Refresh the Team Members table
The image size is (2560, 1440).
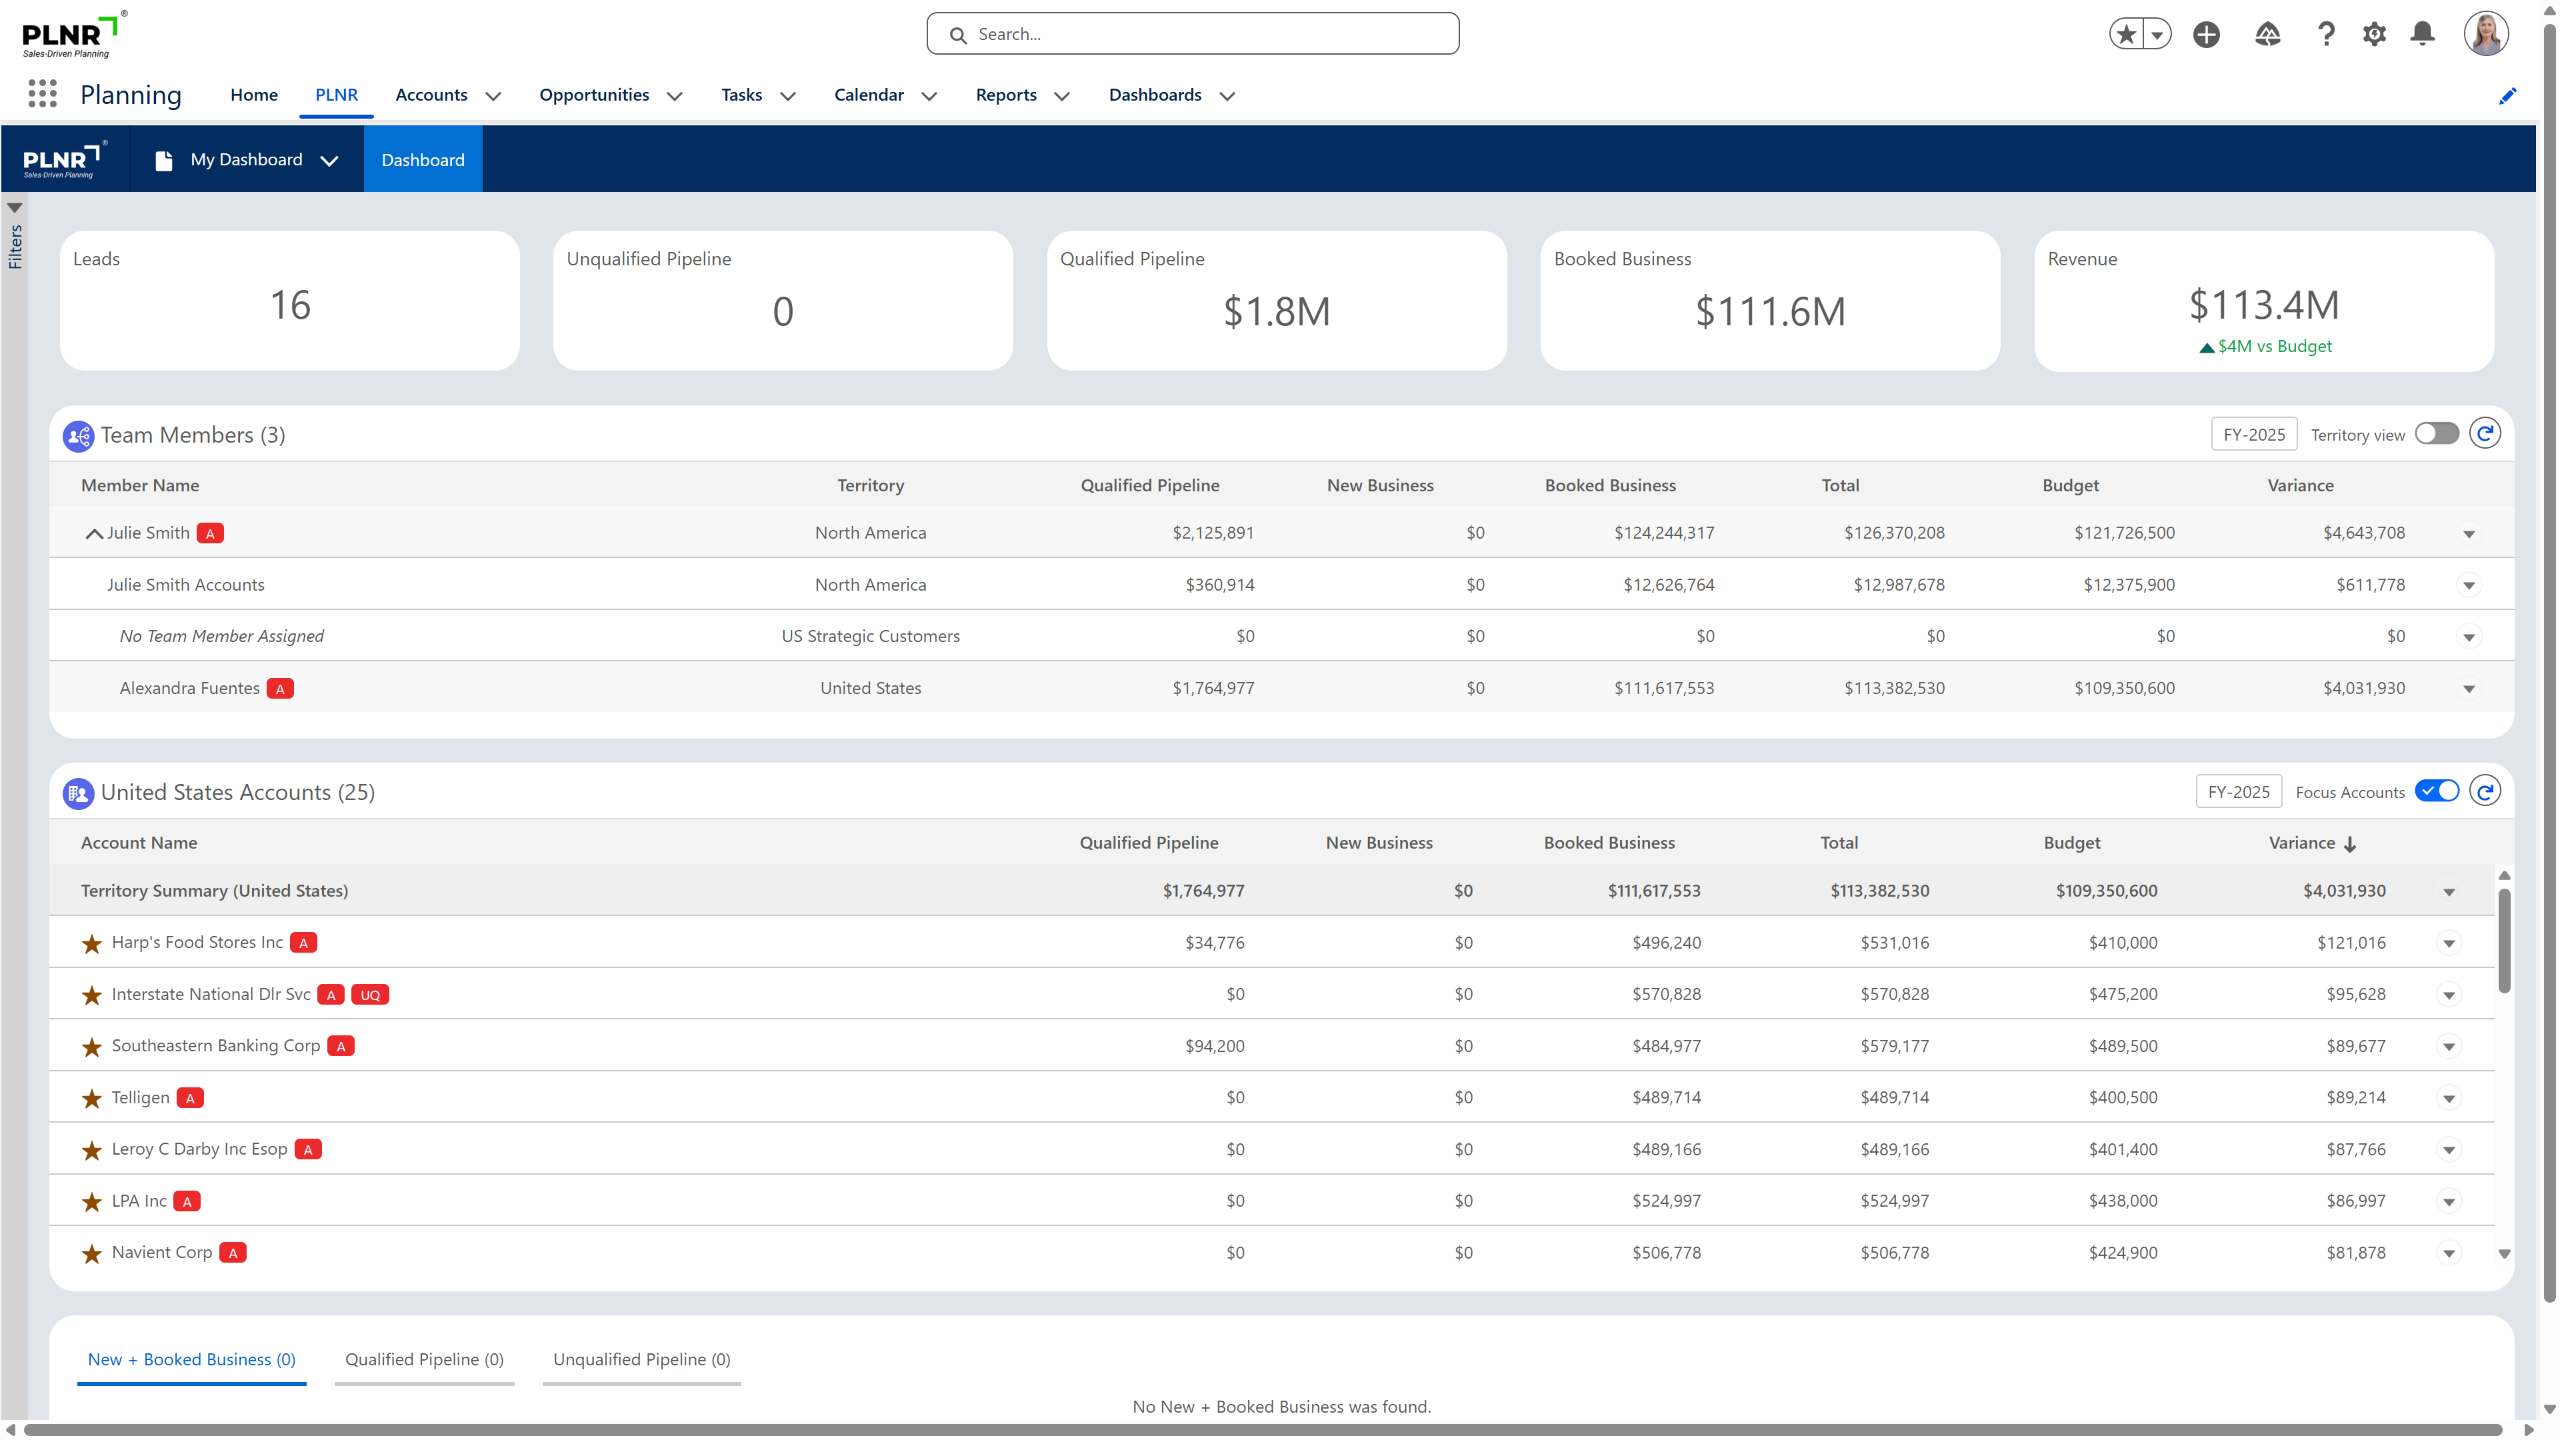point(2485,434)
